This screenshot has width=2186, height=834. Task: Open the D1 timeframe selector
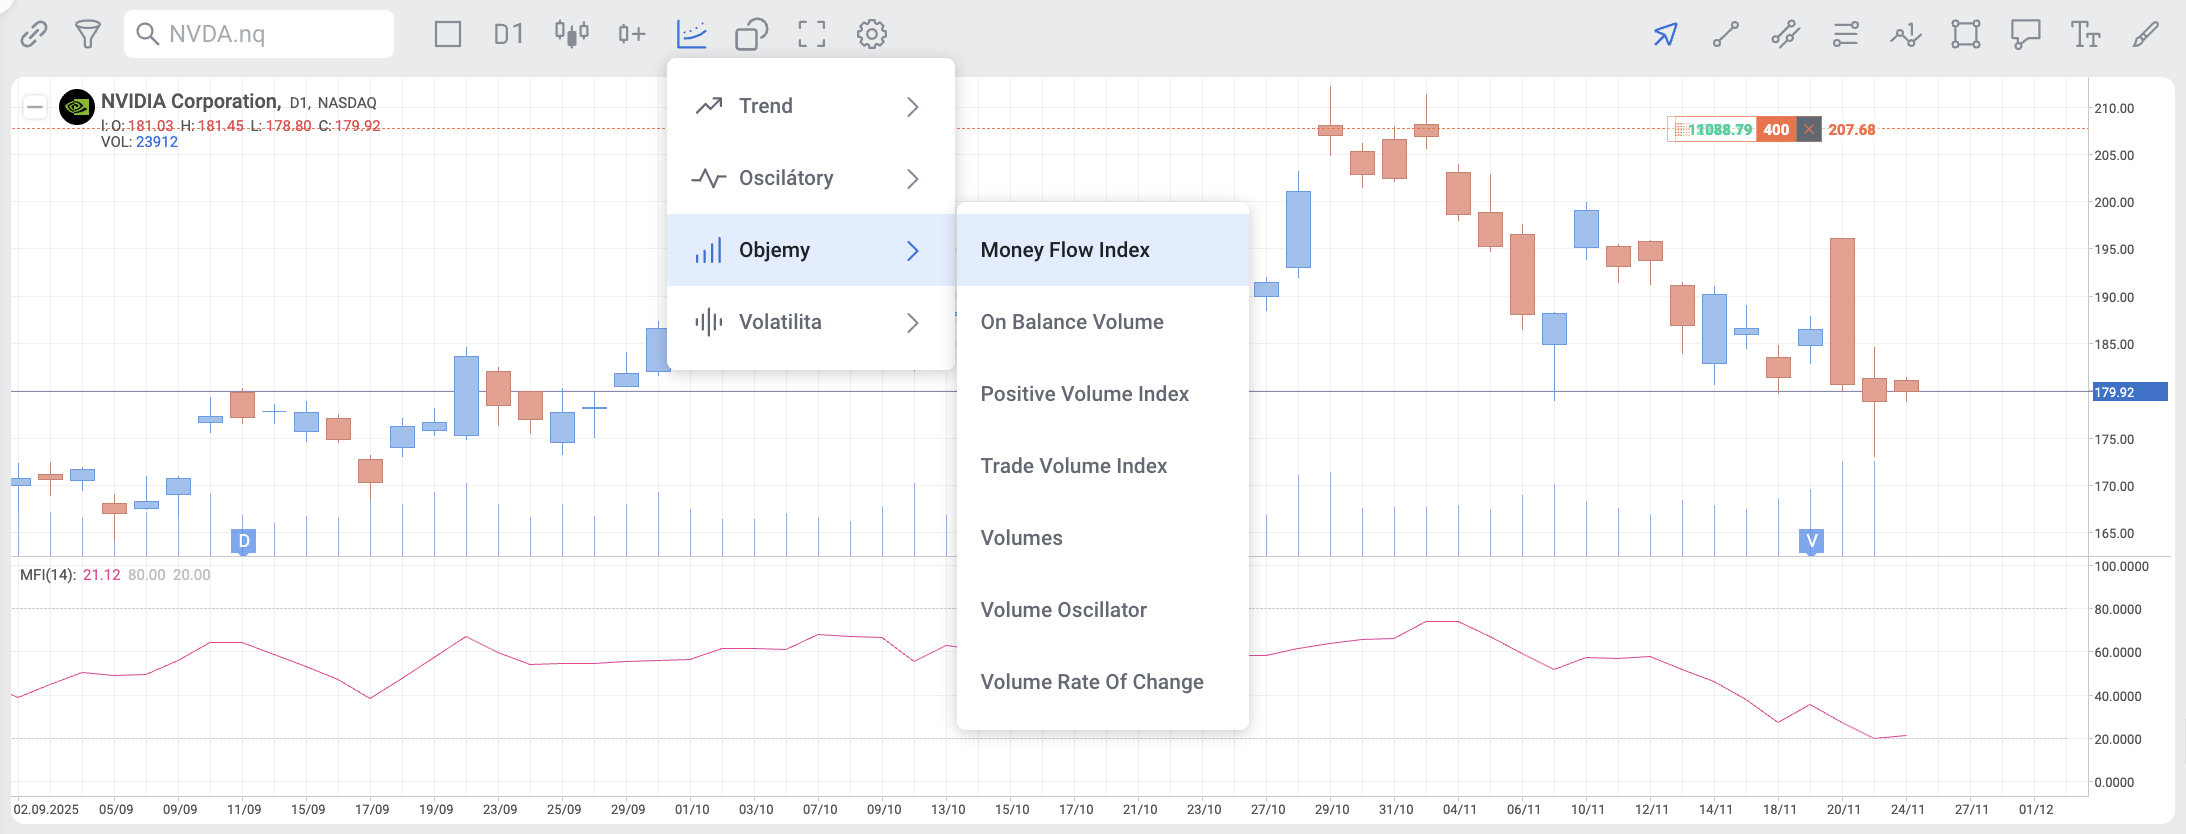click(508, 34)
